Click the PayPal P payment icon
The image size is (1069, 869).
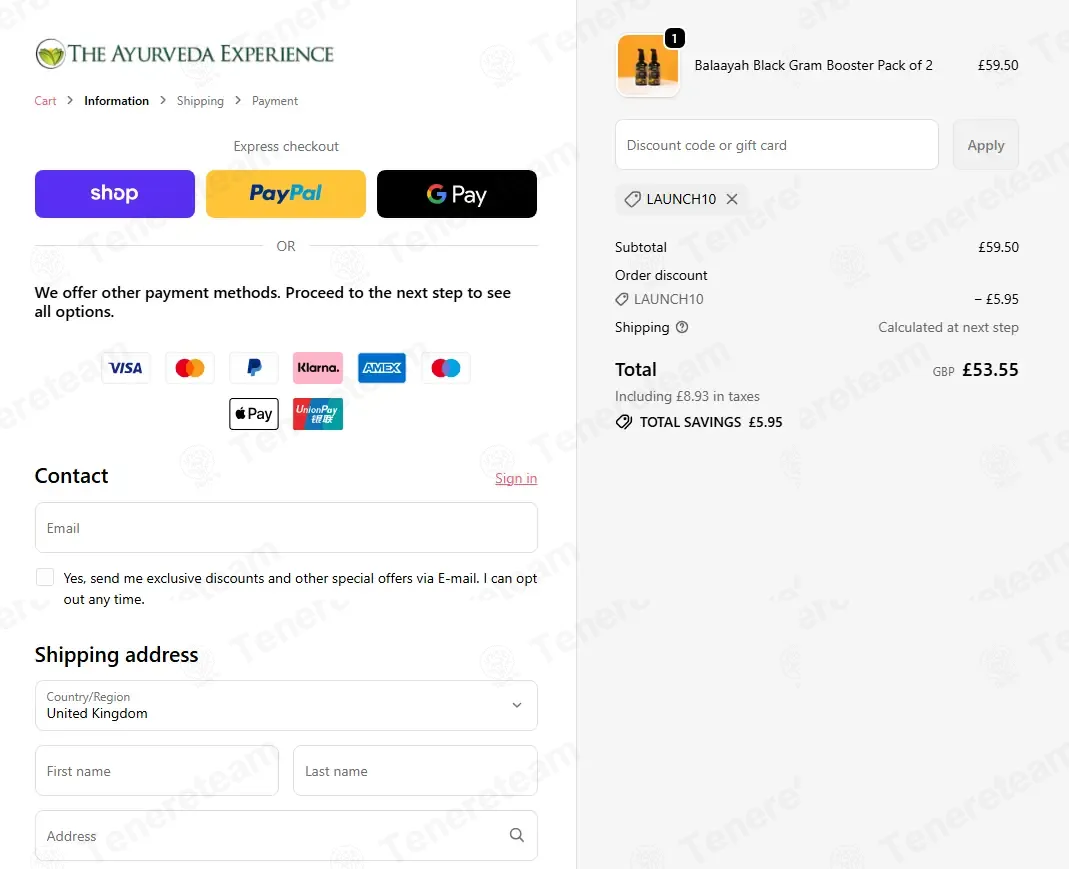[254, 368]
